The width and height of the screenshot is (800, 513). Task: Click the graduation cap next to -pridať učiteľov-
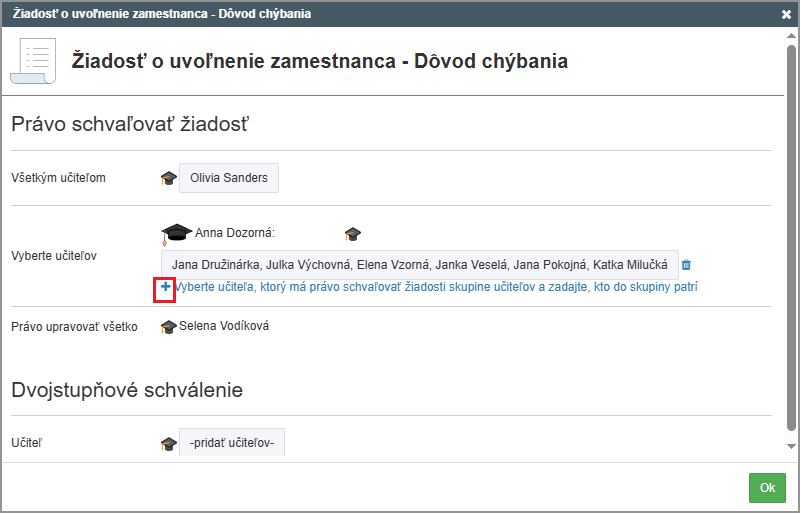pos(168,443)
